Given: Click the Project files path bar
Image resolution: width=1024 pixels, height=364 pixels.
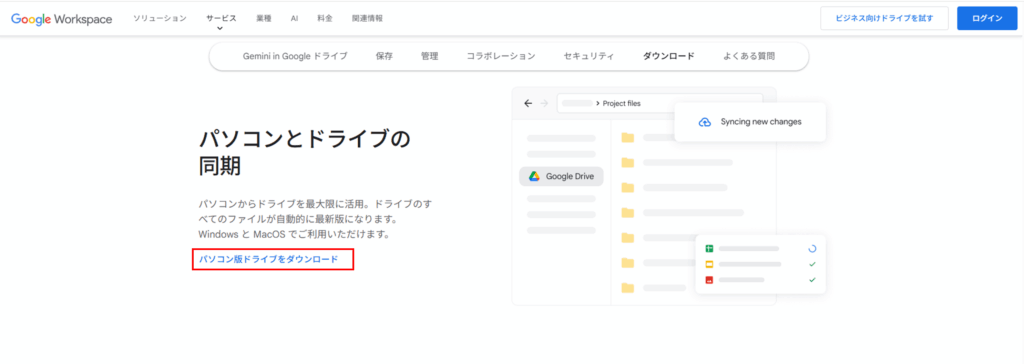Looking at the screenshot, I should click(660, 103).
